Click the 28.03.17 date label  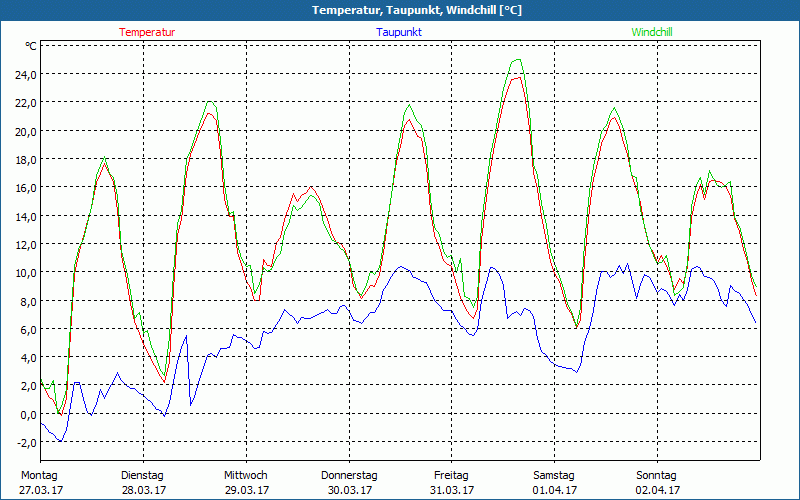pyautogui.click(x=144, y=490)
